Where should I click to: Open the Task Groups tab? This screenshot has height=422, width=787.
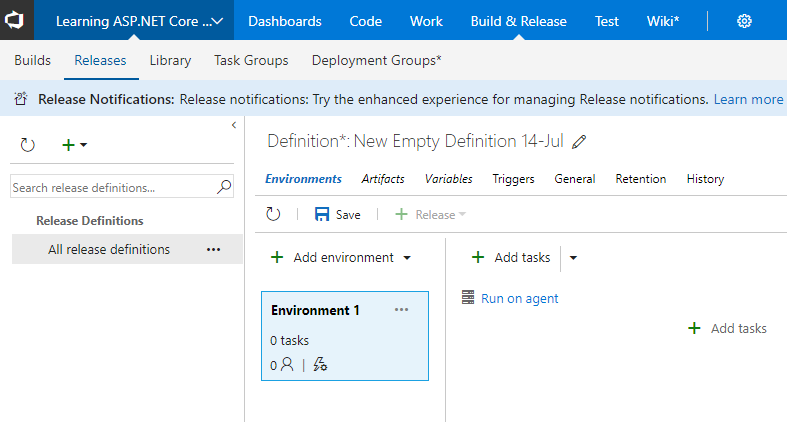251,60
